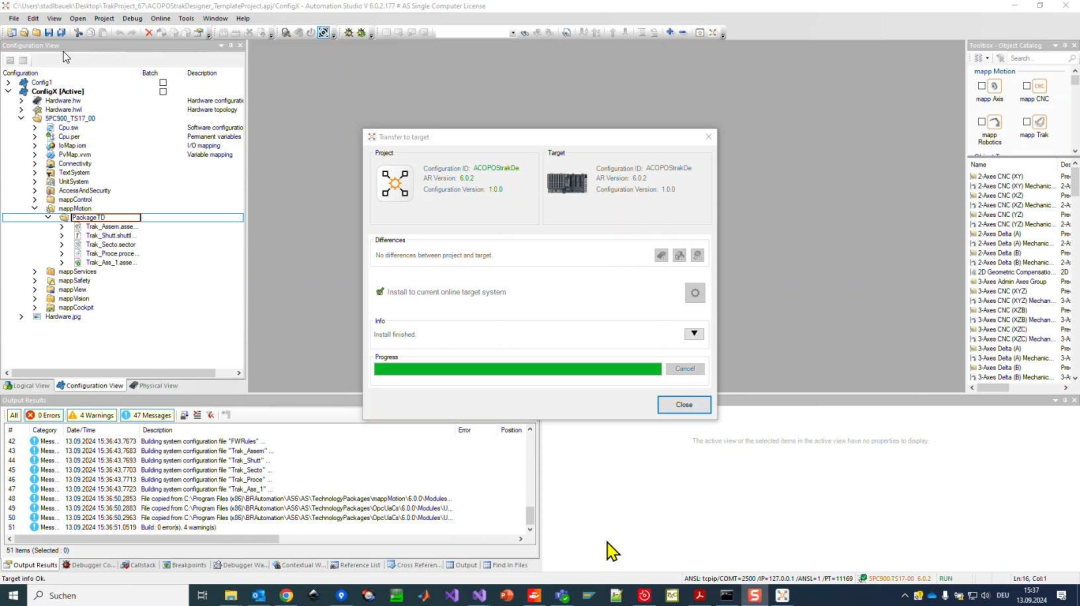Open the Online menu
1080x606 pixels.
click(x=160, y=18)
